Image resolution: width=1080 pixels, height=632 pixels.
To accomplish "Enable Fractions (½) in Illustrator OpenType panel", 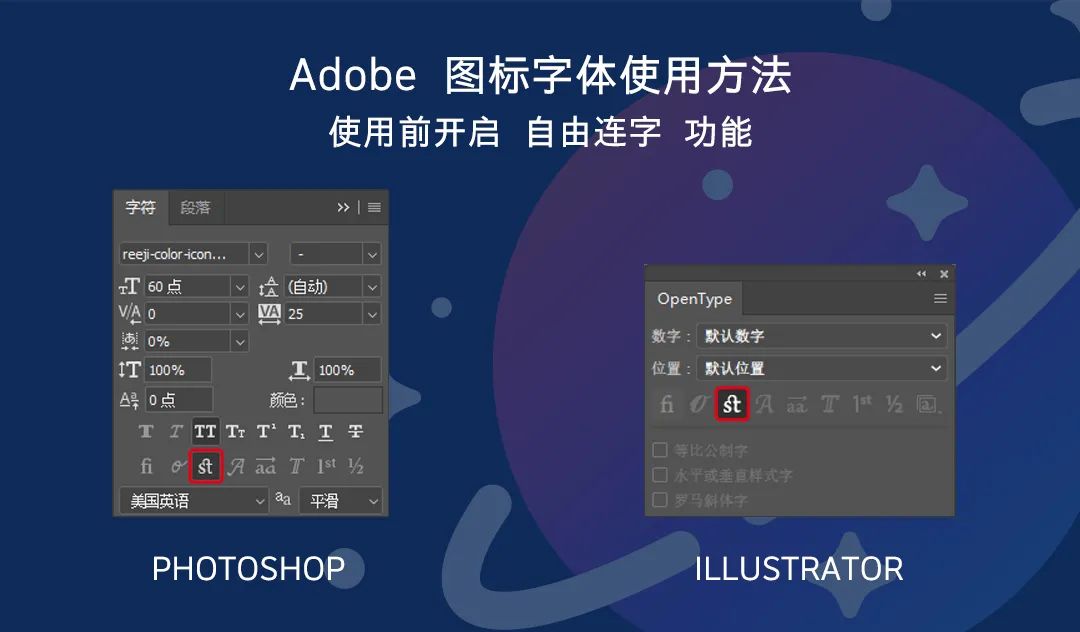I will (x=894, y=404).
